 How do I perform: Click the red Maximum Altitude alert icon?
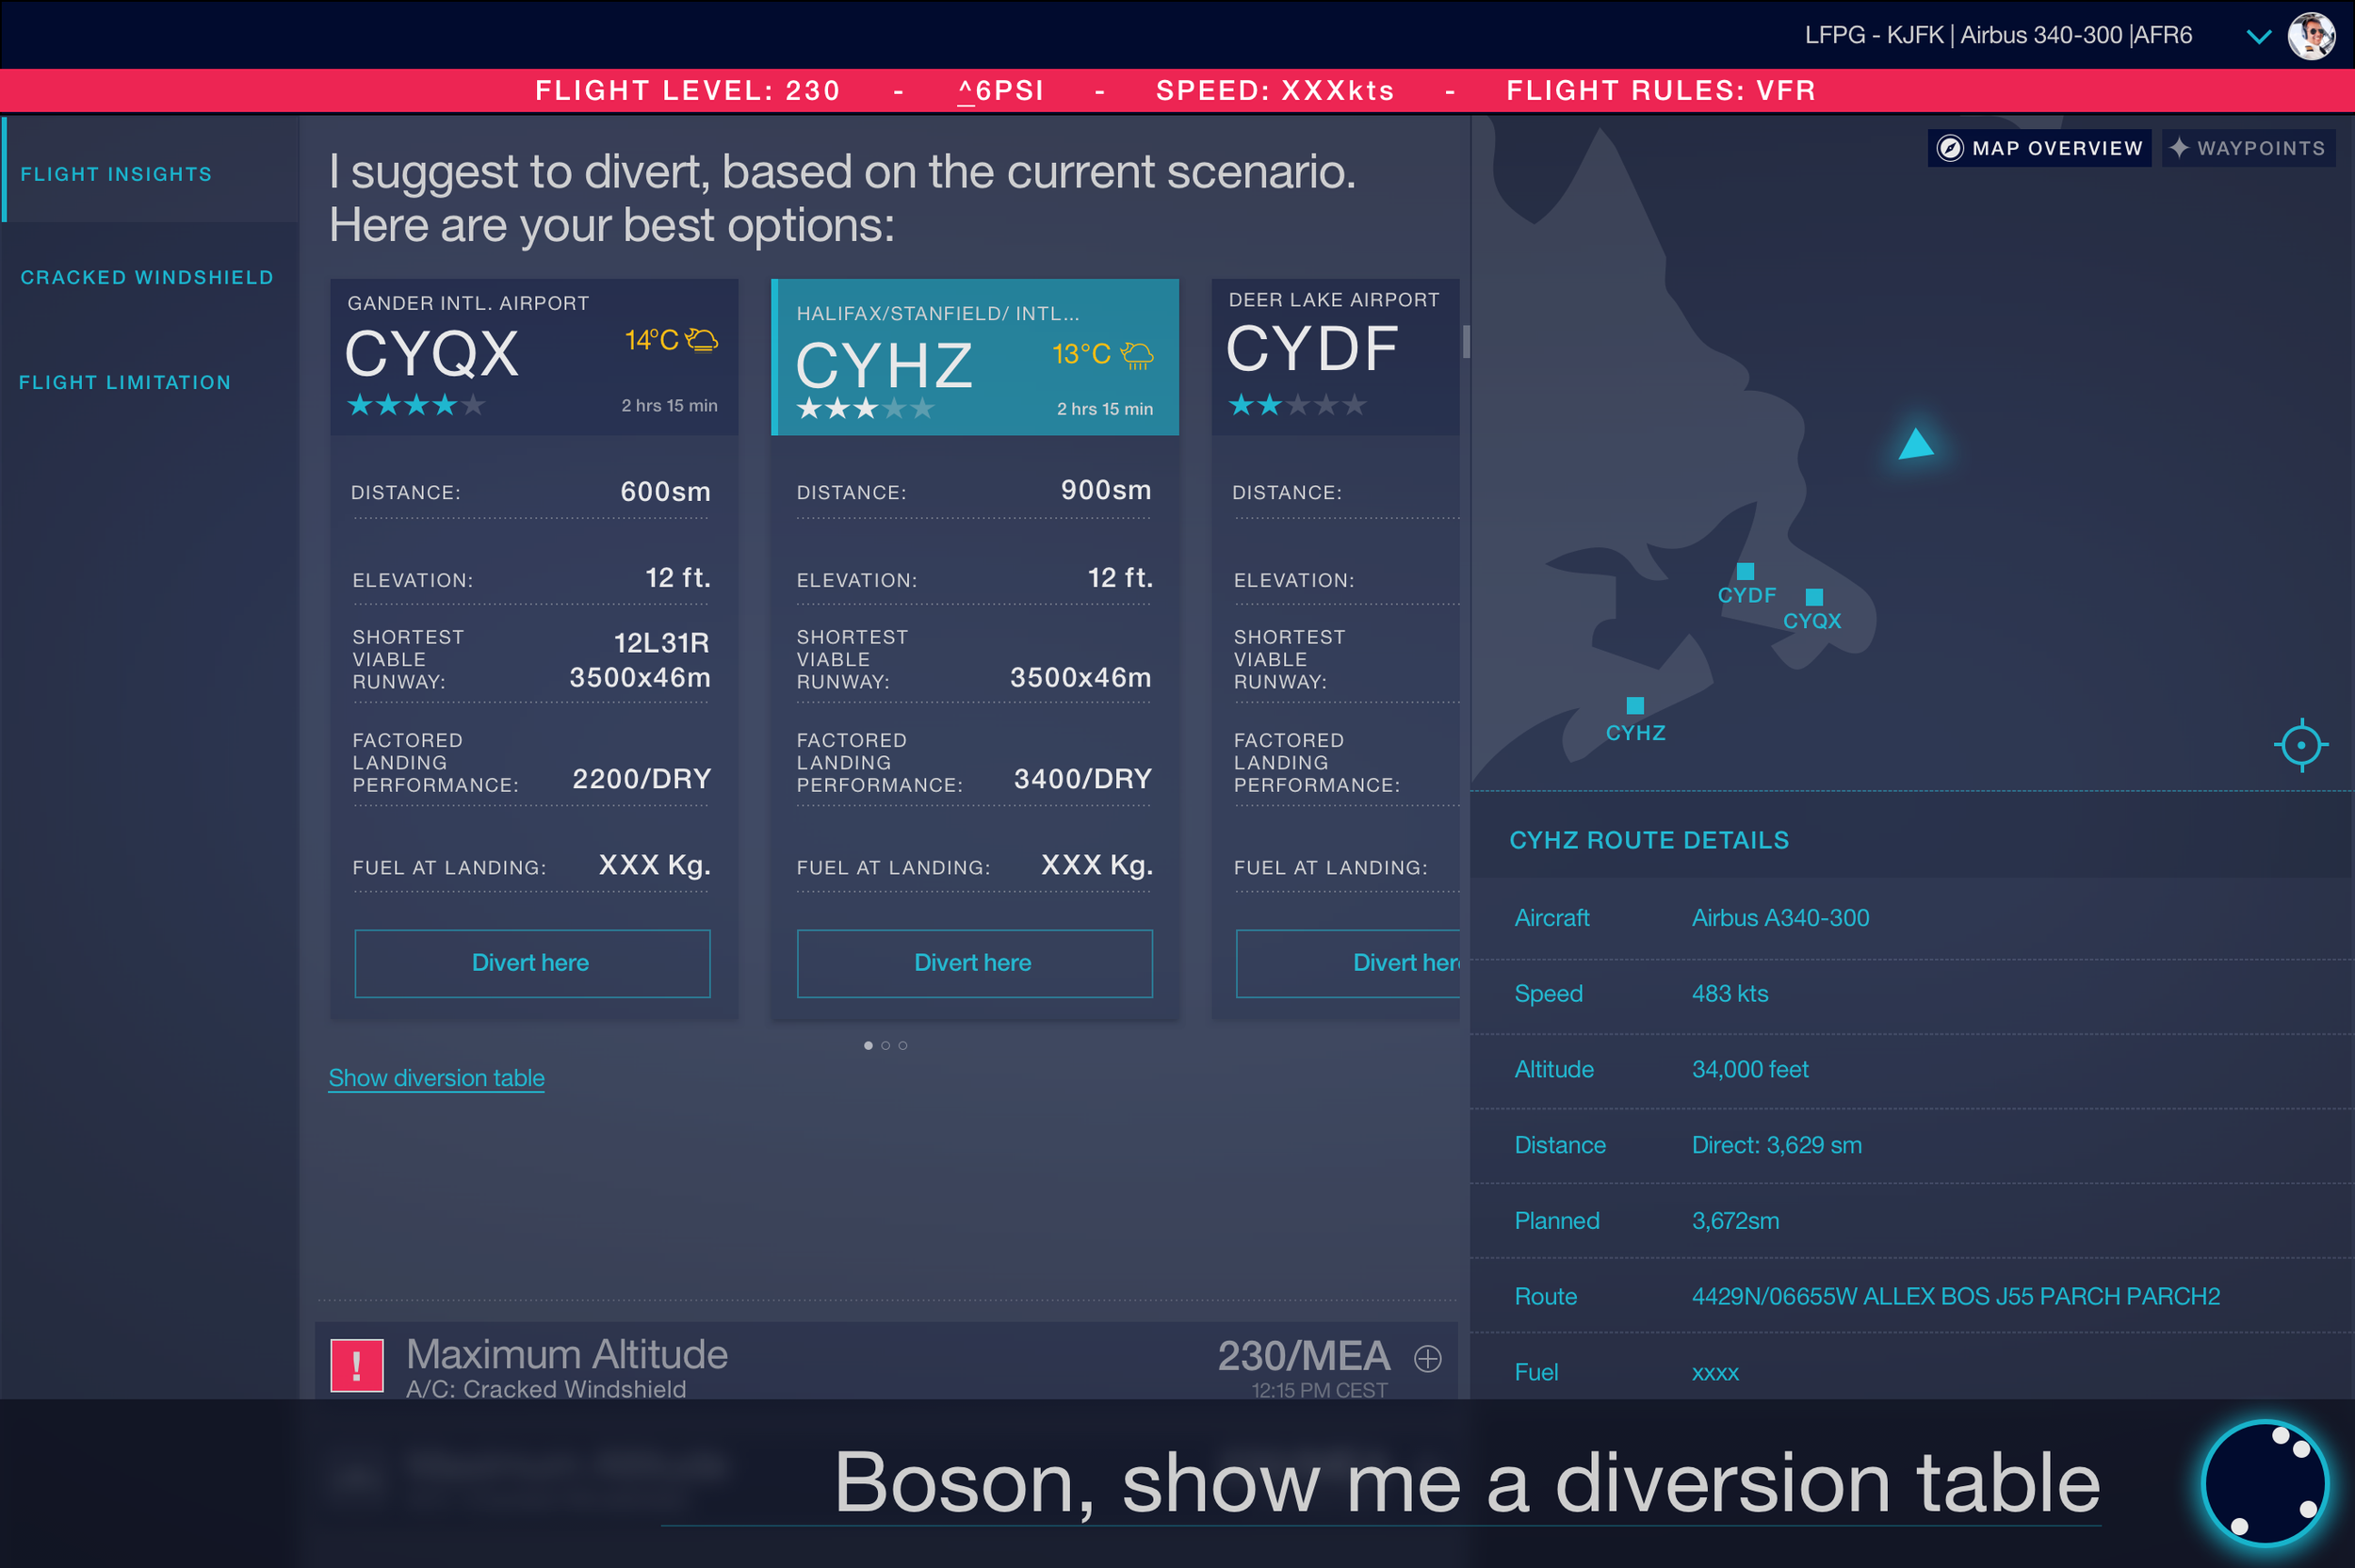tap(357, 1365)
